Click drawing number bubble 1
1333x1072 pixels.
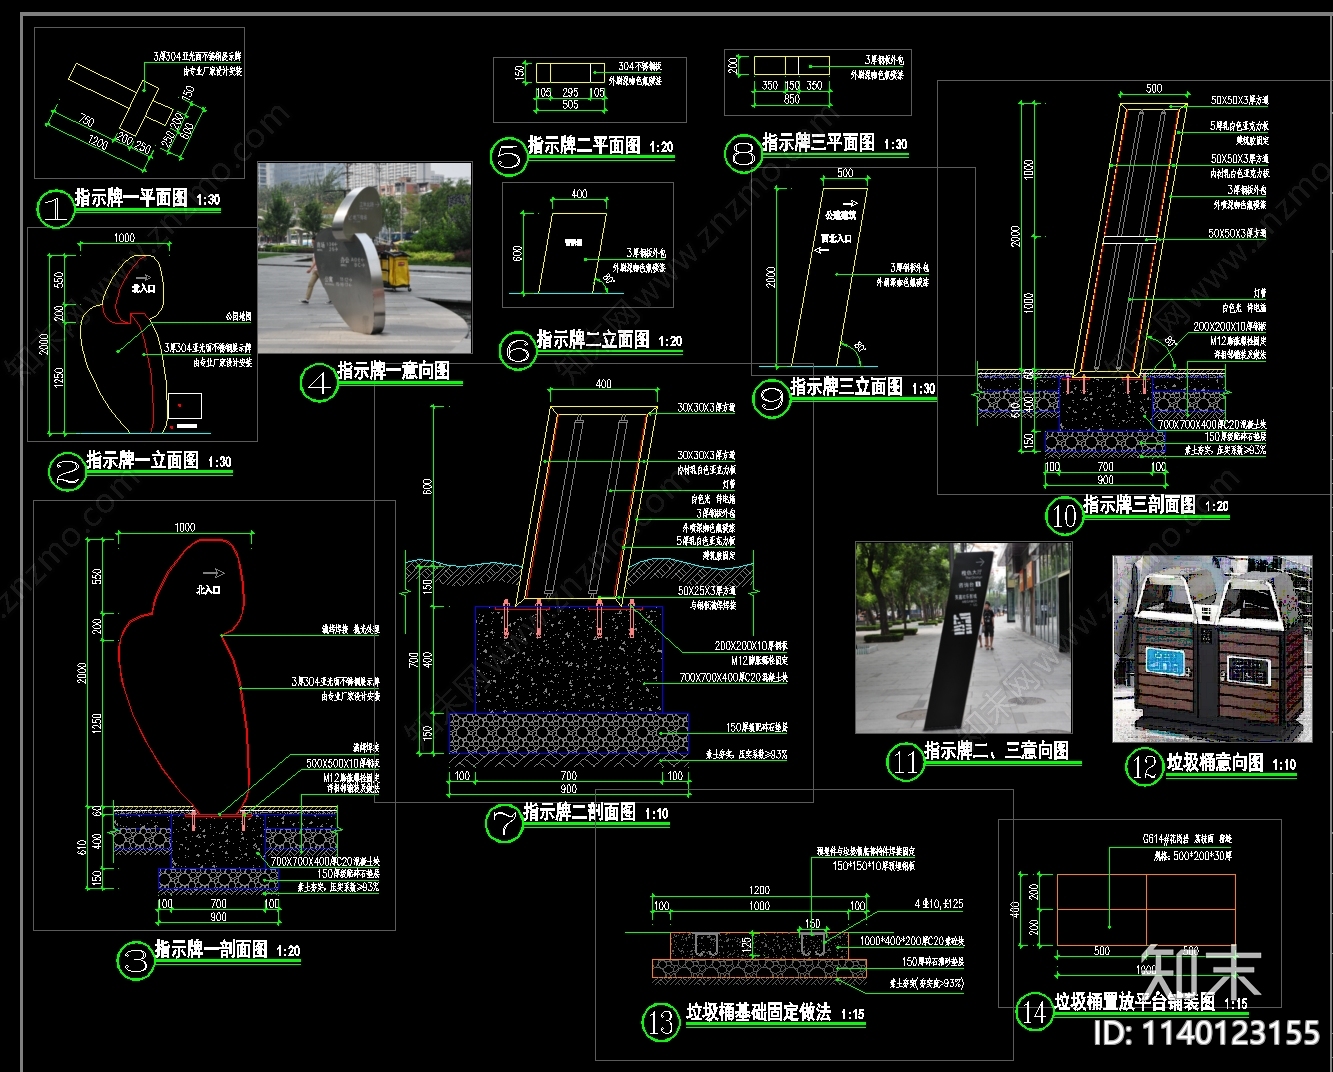pyautogui.click(x=54, y=209)
